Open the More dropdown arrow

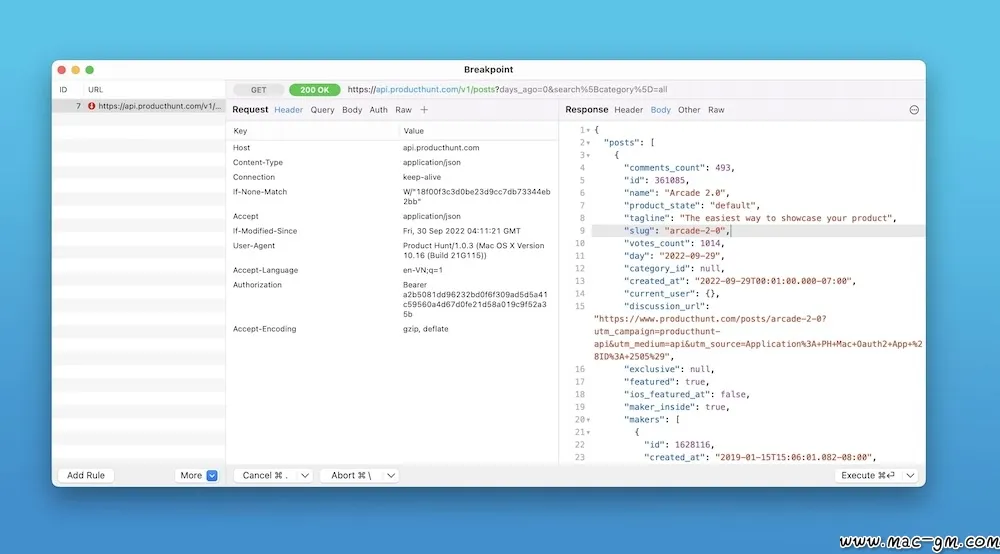click(x=212, y=476)
